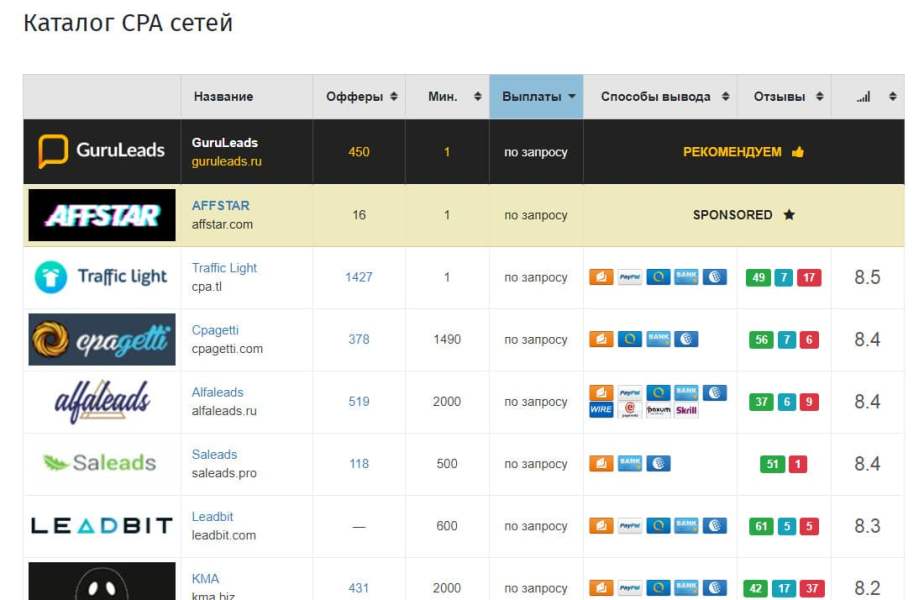Click the Bank icon in KMA row
This screenshot has width=924, height=600.
(686, 588)
